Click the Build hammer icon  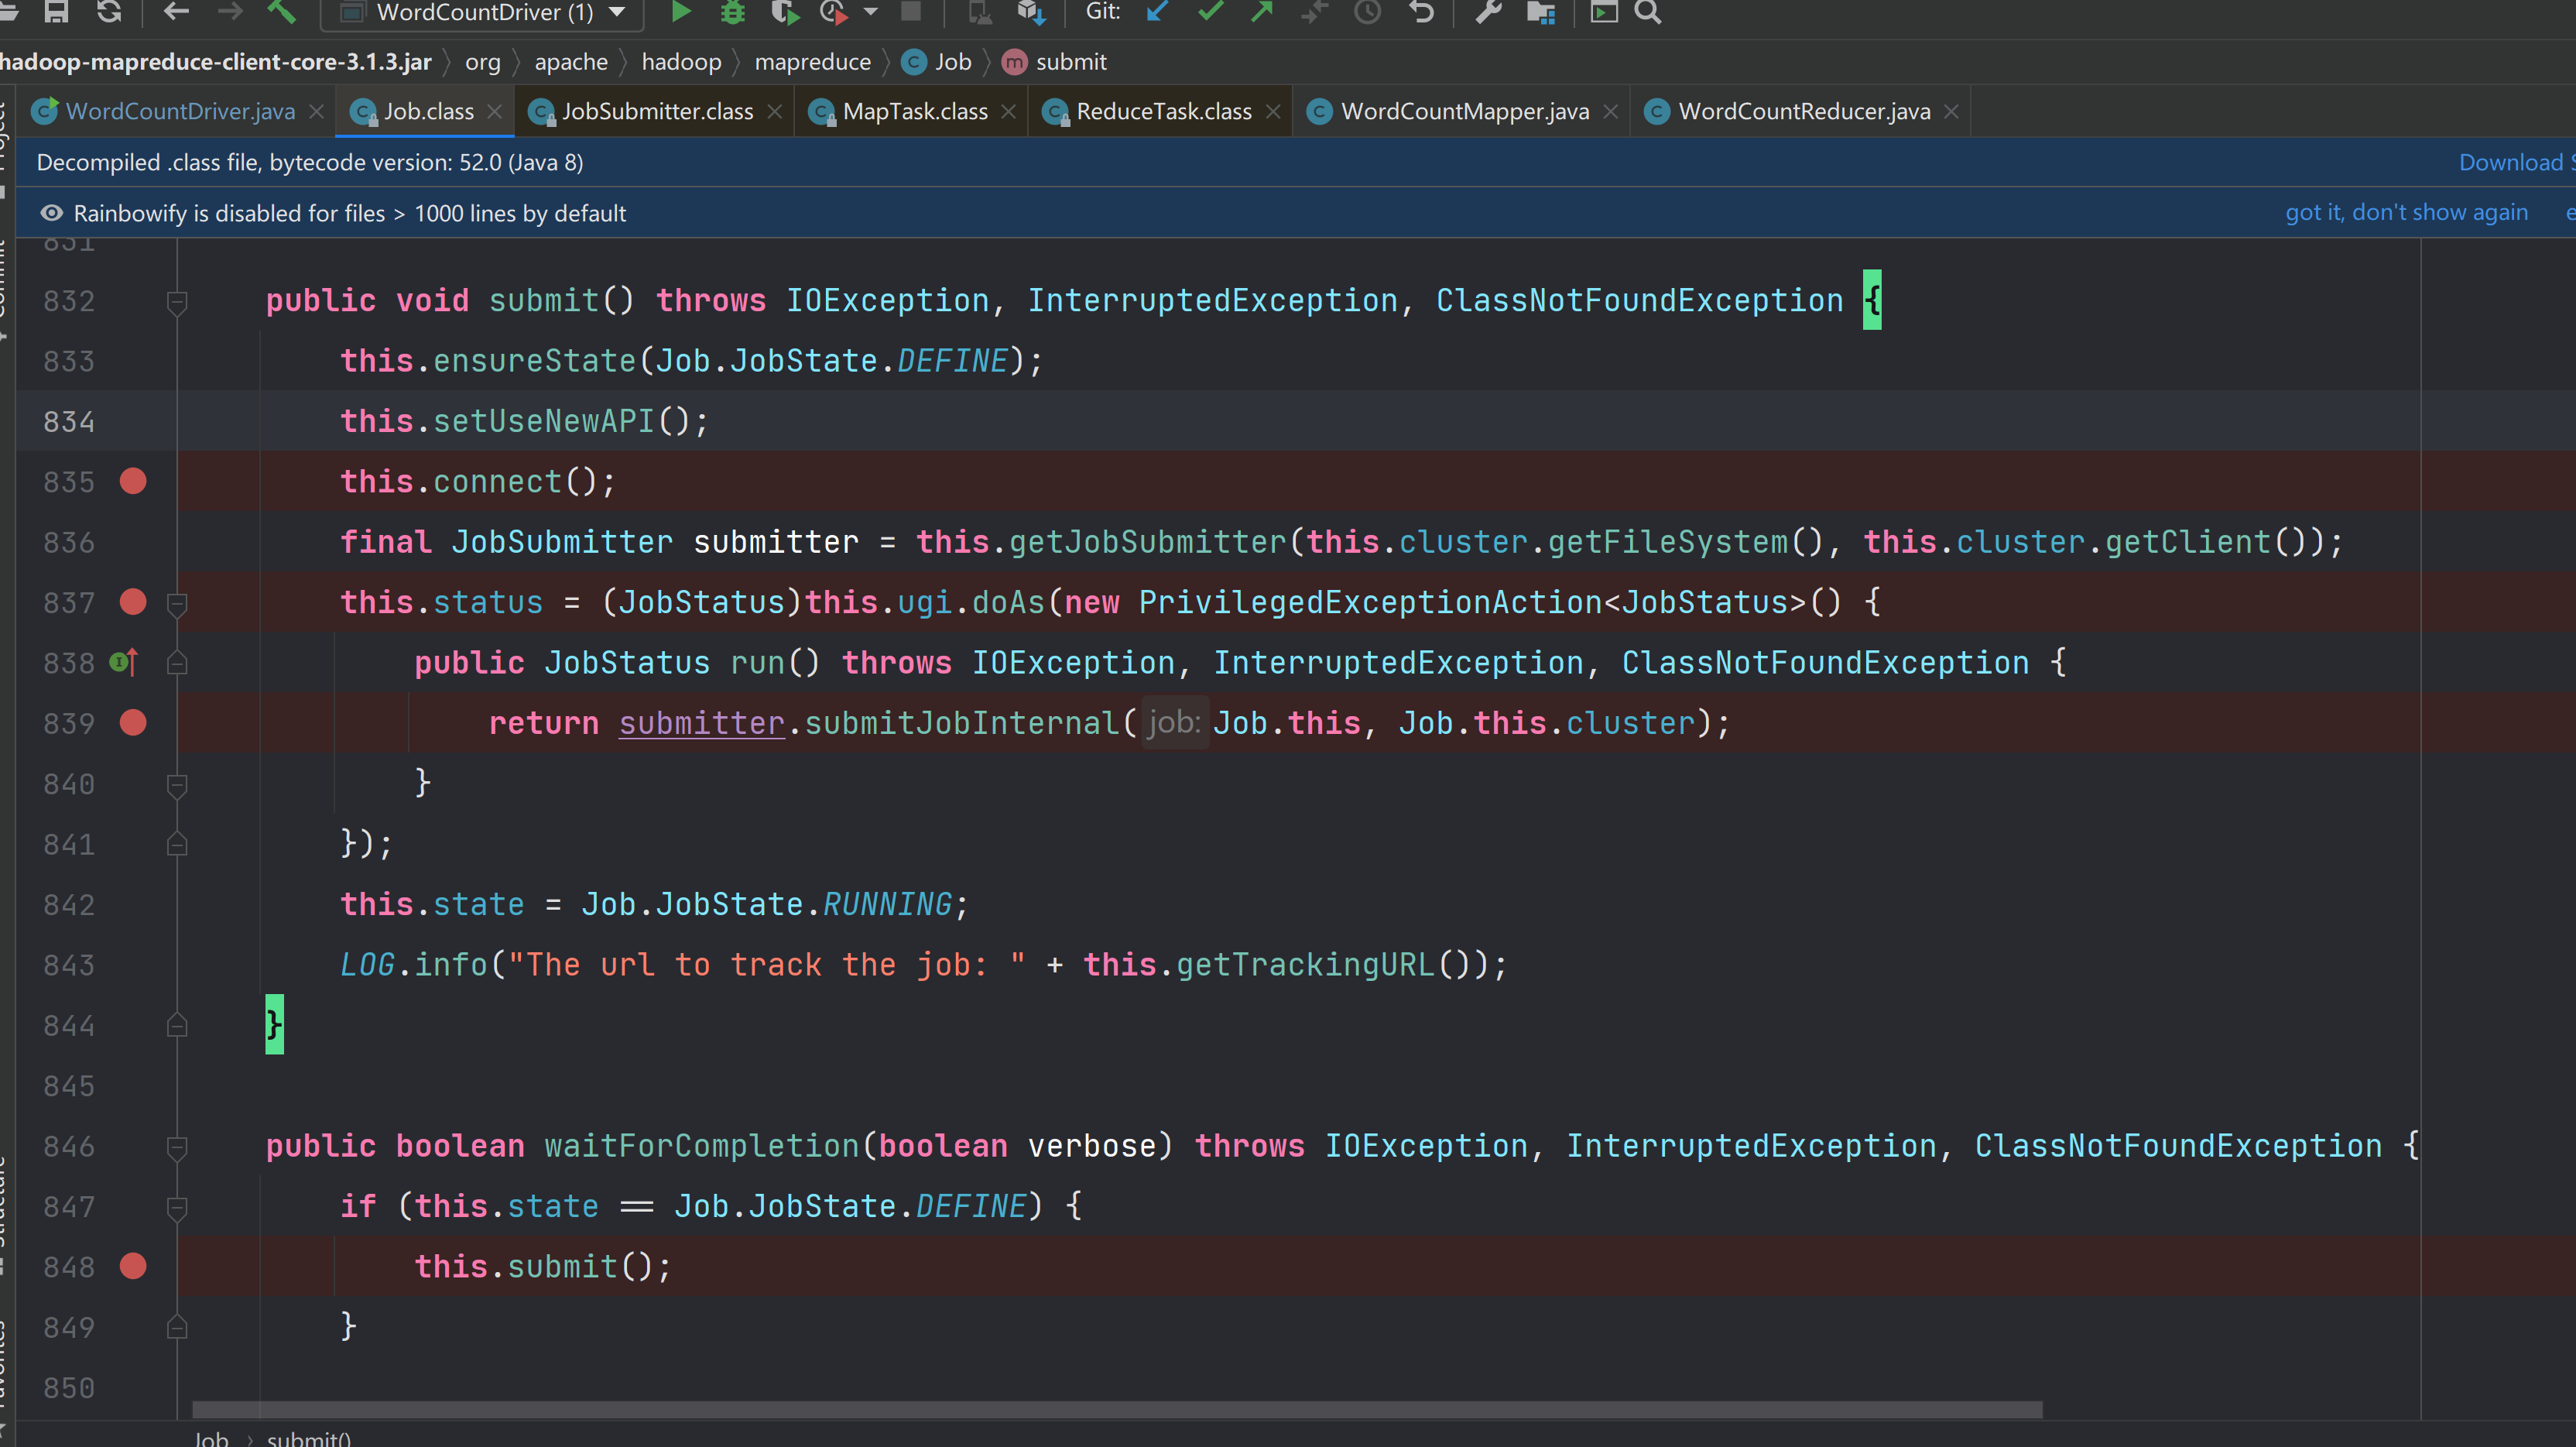[282, 12]
